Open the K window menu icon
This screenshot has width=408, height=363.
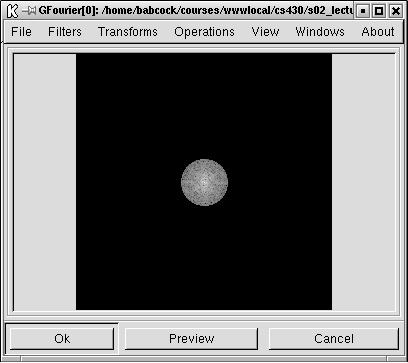point(12,11)
